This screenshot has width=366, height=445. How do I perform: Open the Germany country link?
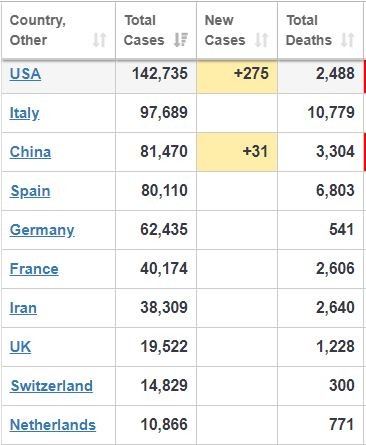pos(42,230)
